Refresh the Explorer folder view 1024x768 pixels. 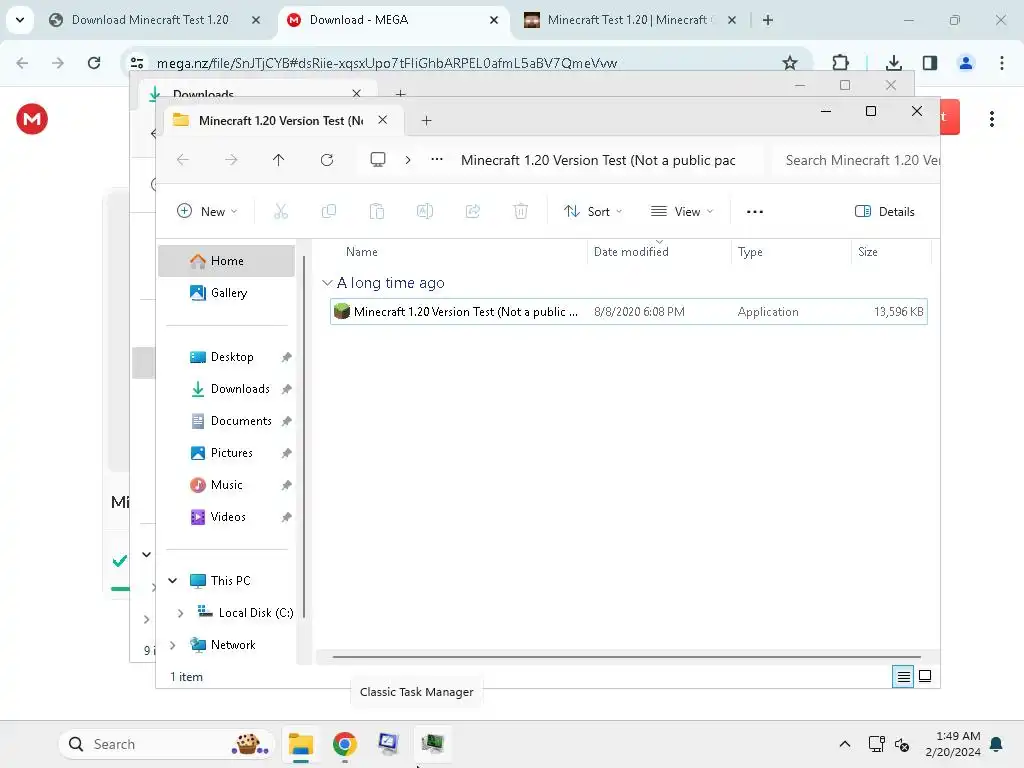tap(327, 160)
